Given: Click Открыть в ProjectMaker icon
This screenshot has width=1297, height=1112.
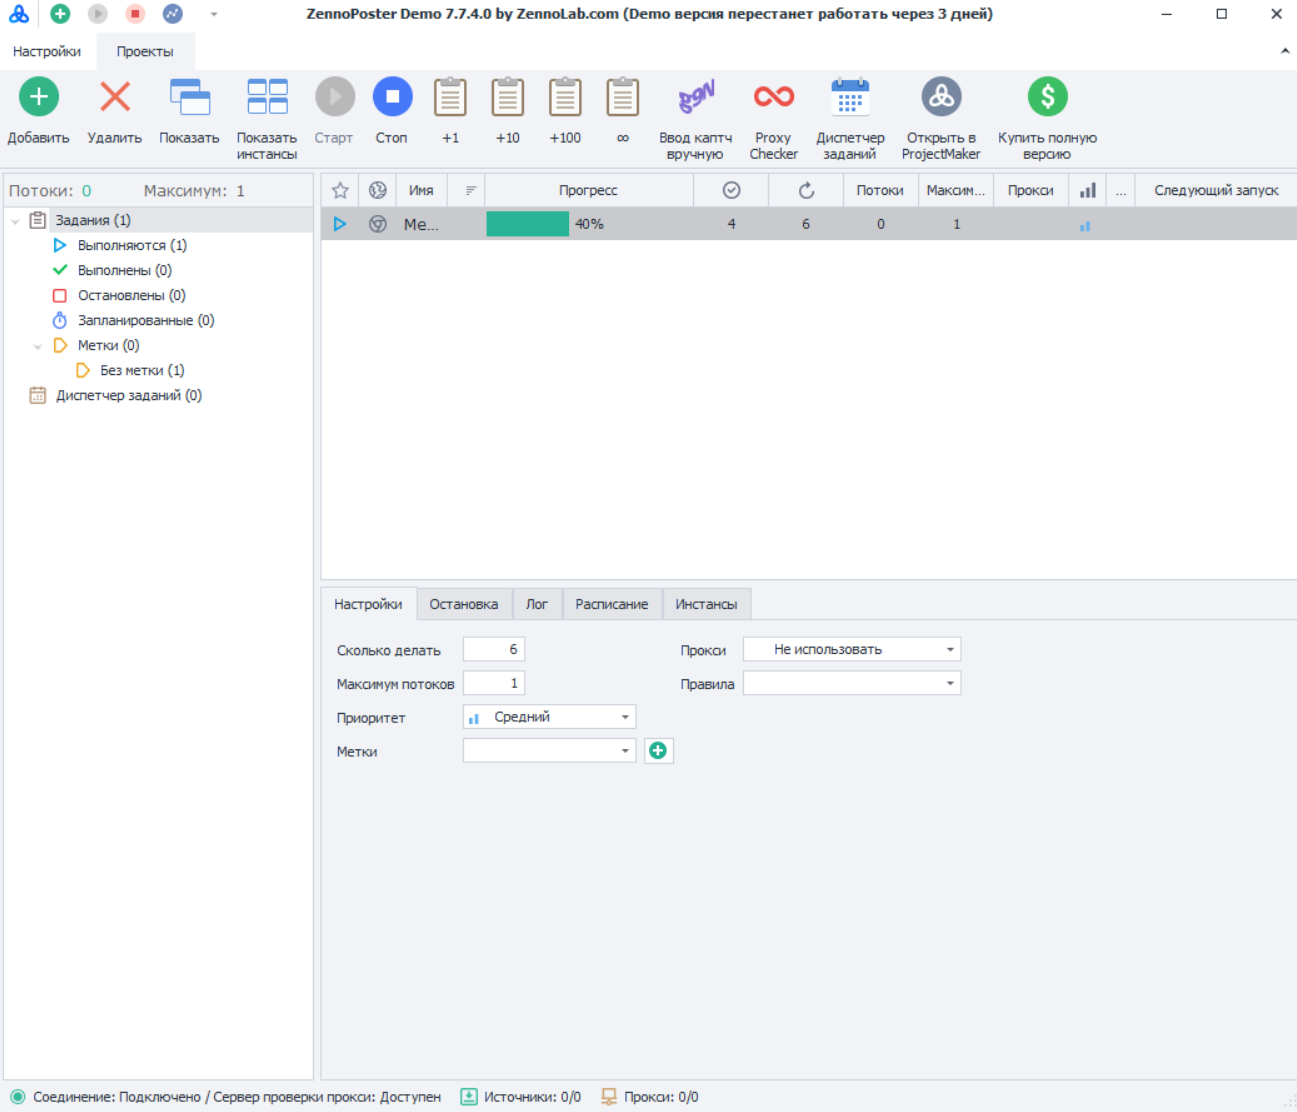Looking at the screenshot, I should tap(941, 97).
